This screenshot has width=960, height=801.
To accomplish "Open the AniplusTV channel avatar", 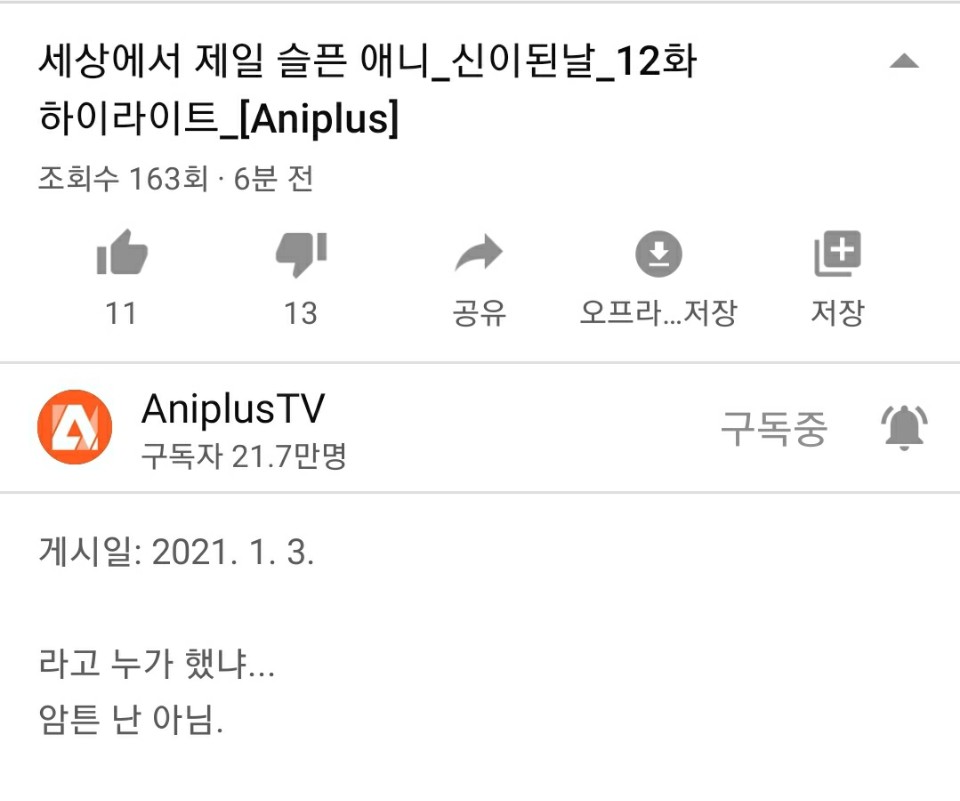I will (x=75, y=427).
